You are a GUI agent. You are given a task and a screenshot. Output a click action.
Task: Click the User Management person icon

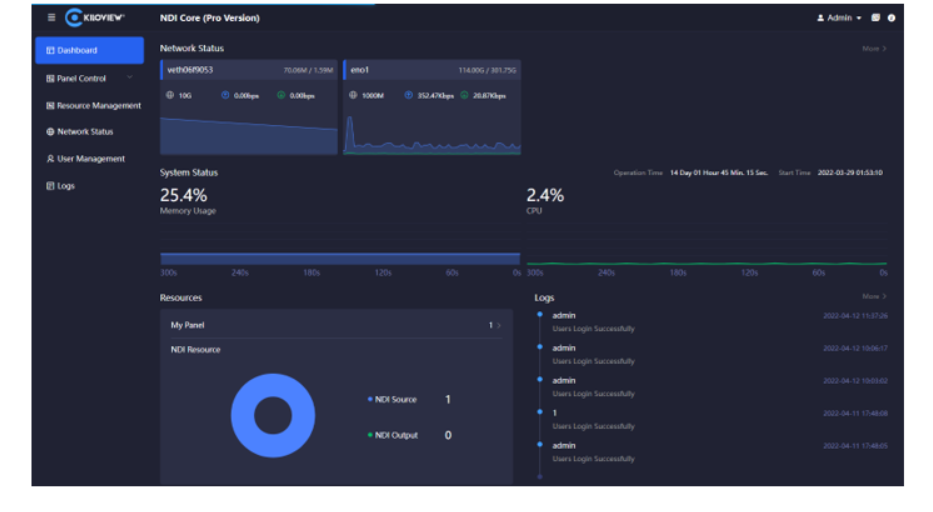pos(50,158)
